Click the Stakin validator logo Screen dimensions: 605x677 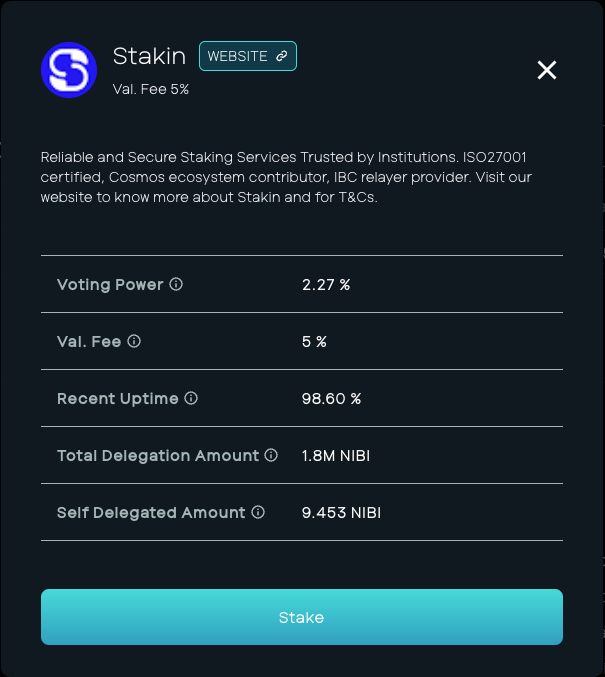tap(69, 70)
